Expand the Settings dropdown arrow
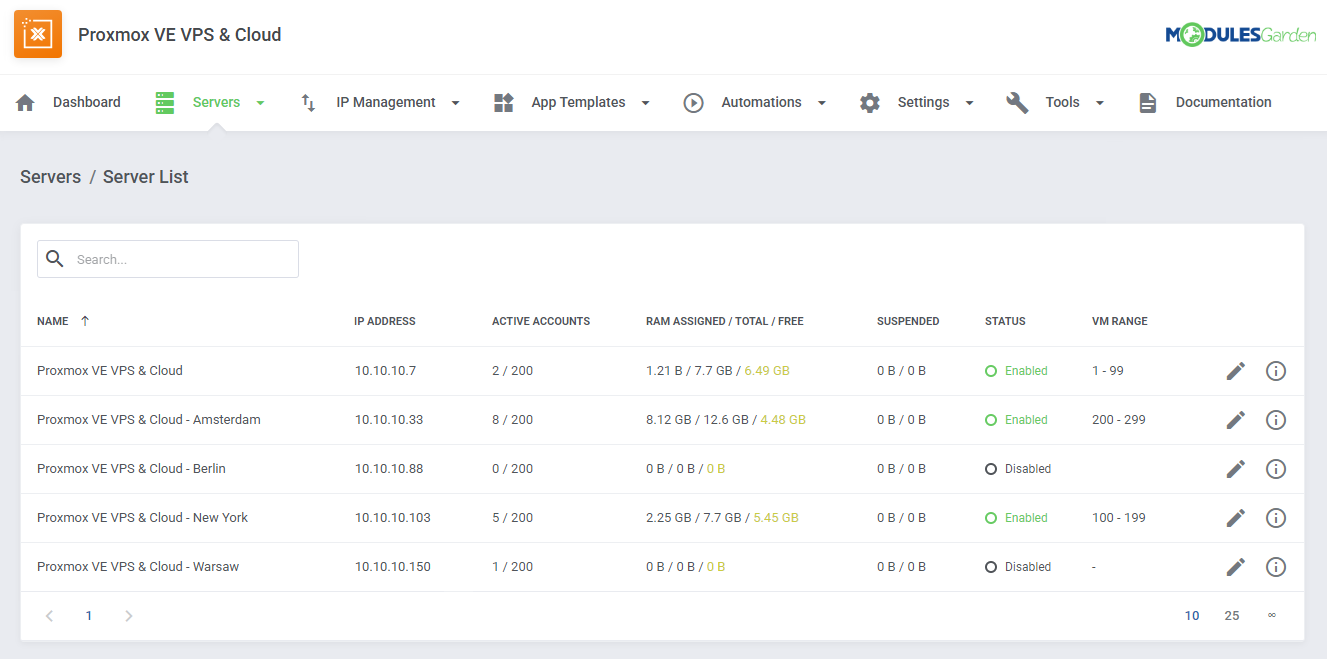The width and height of the screenshot is (1327, 659). [x=969, y=103]
